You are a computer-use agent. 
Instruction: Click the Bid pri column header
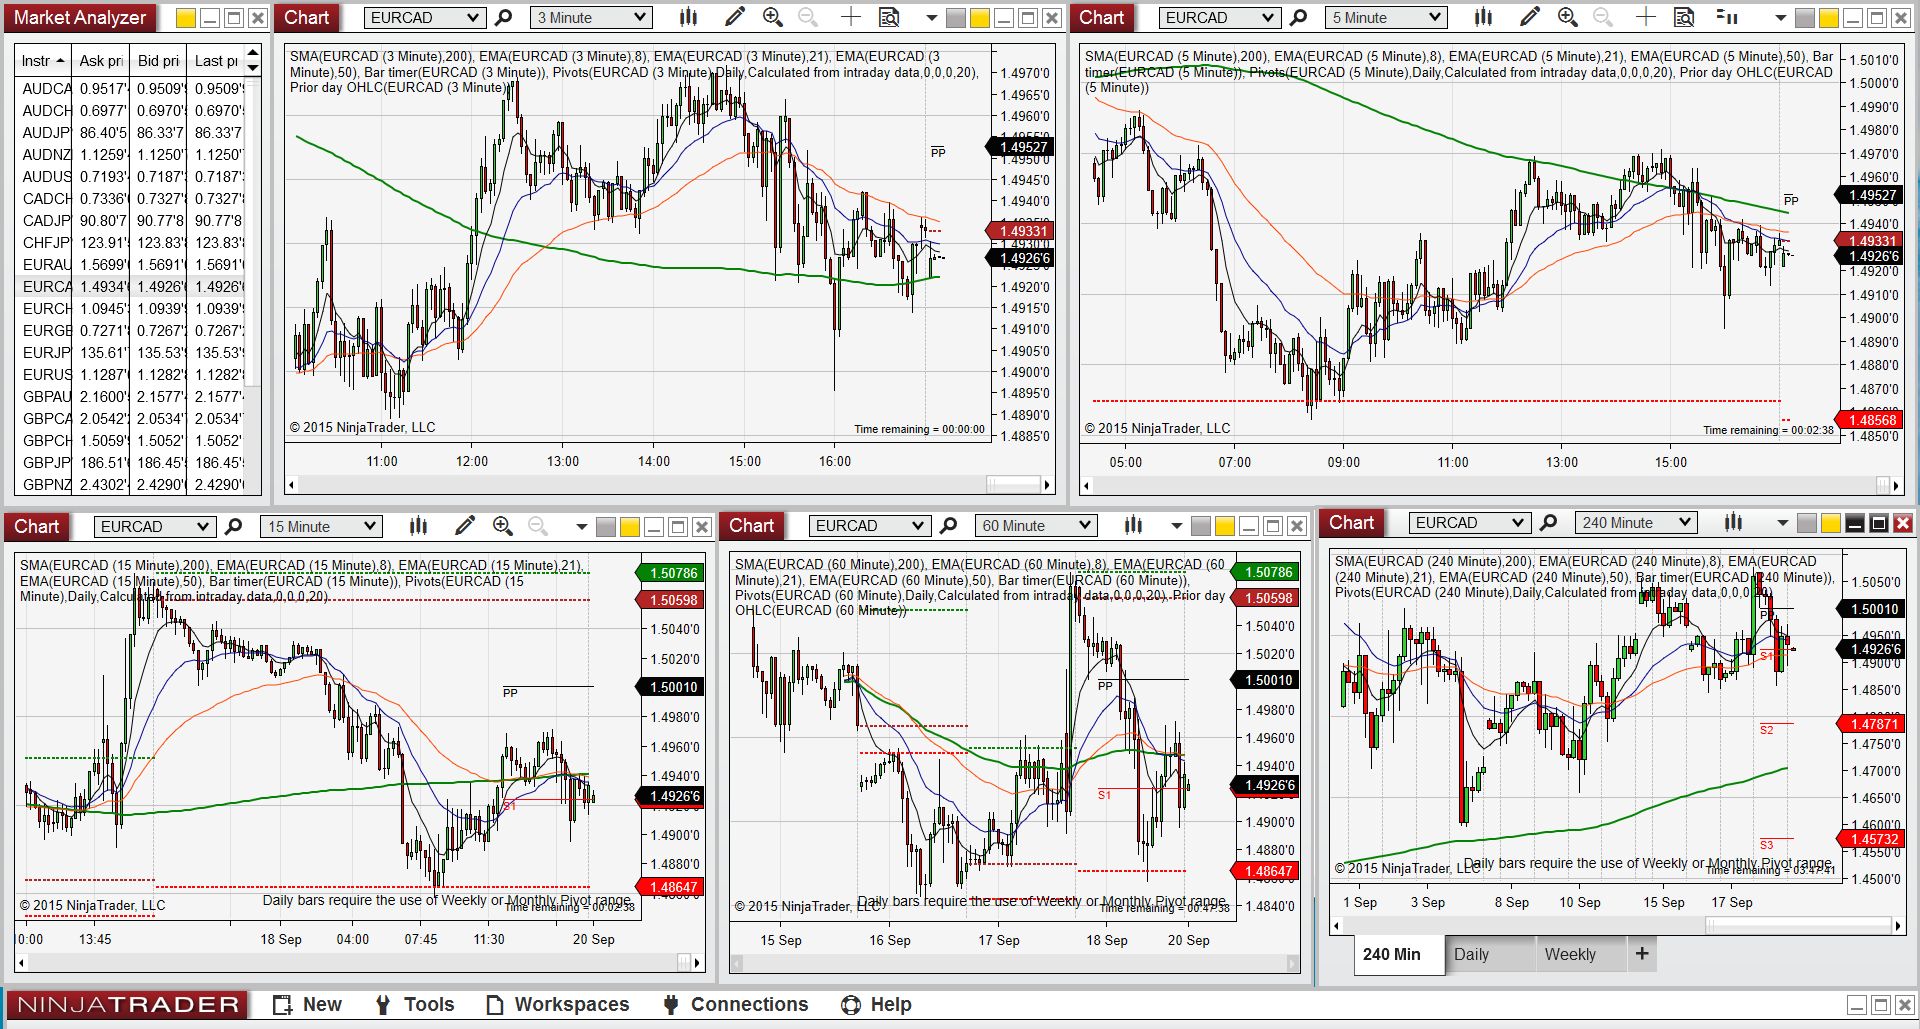coord(158,61)
